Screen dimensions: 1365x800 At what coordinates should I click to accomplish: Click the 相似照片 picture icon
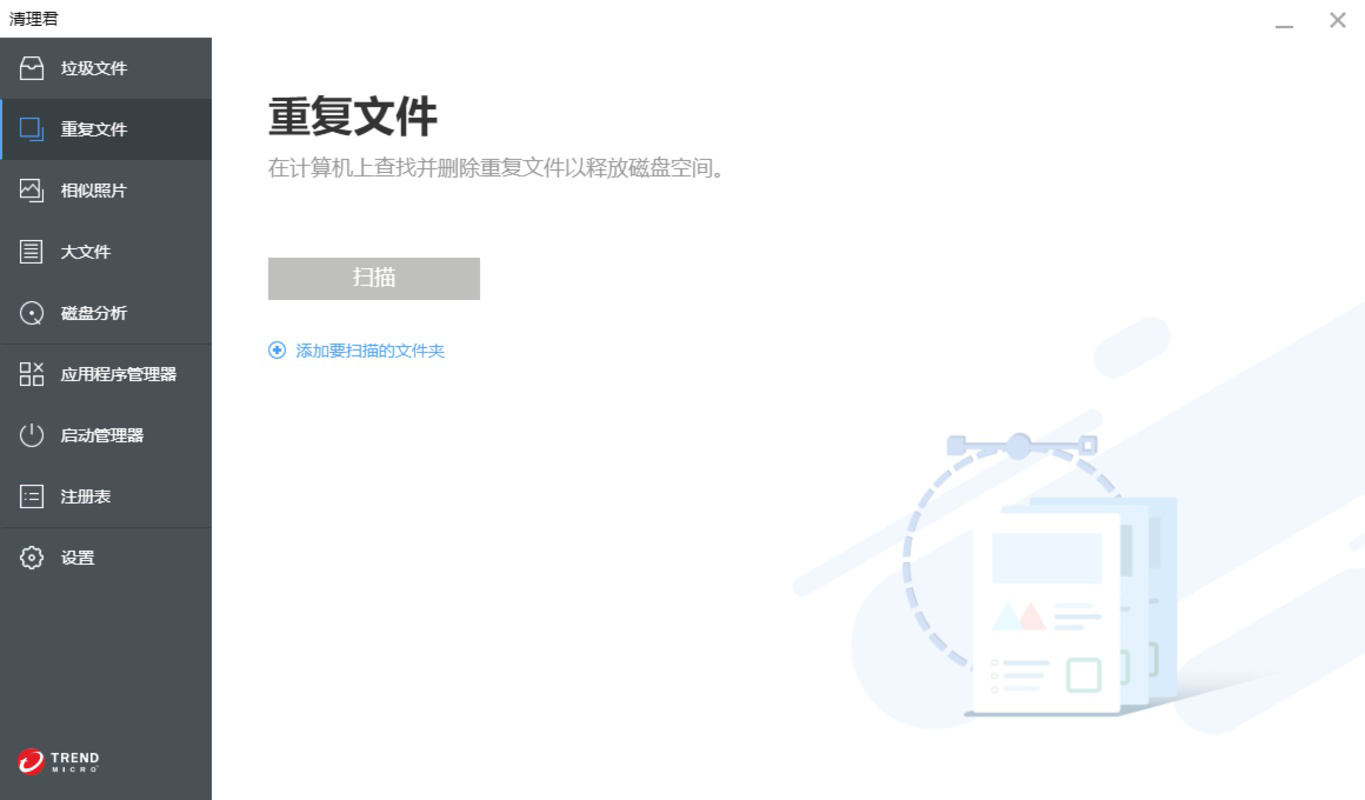[x=32, y=190]
